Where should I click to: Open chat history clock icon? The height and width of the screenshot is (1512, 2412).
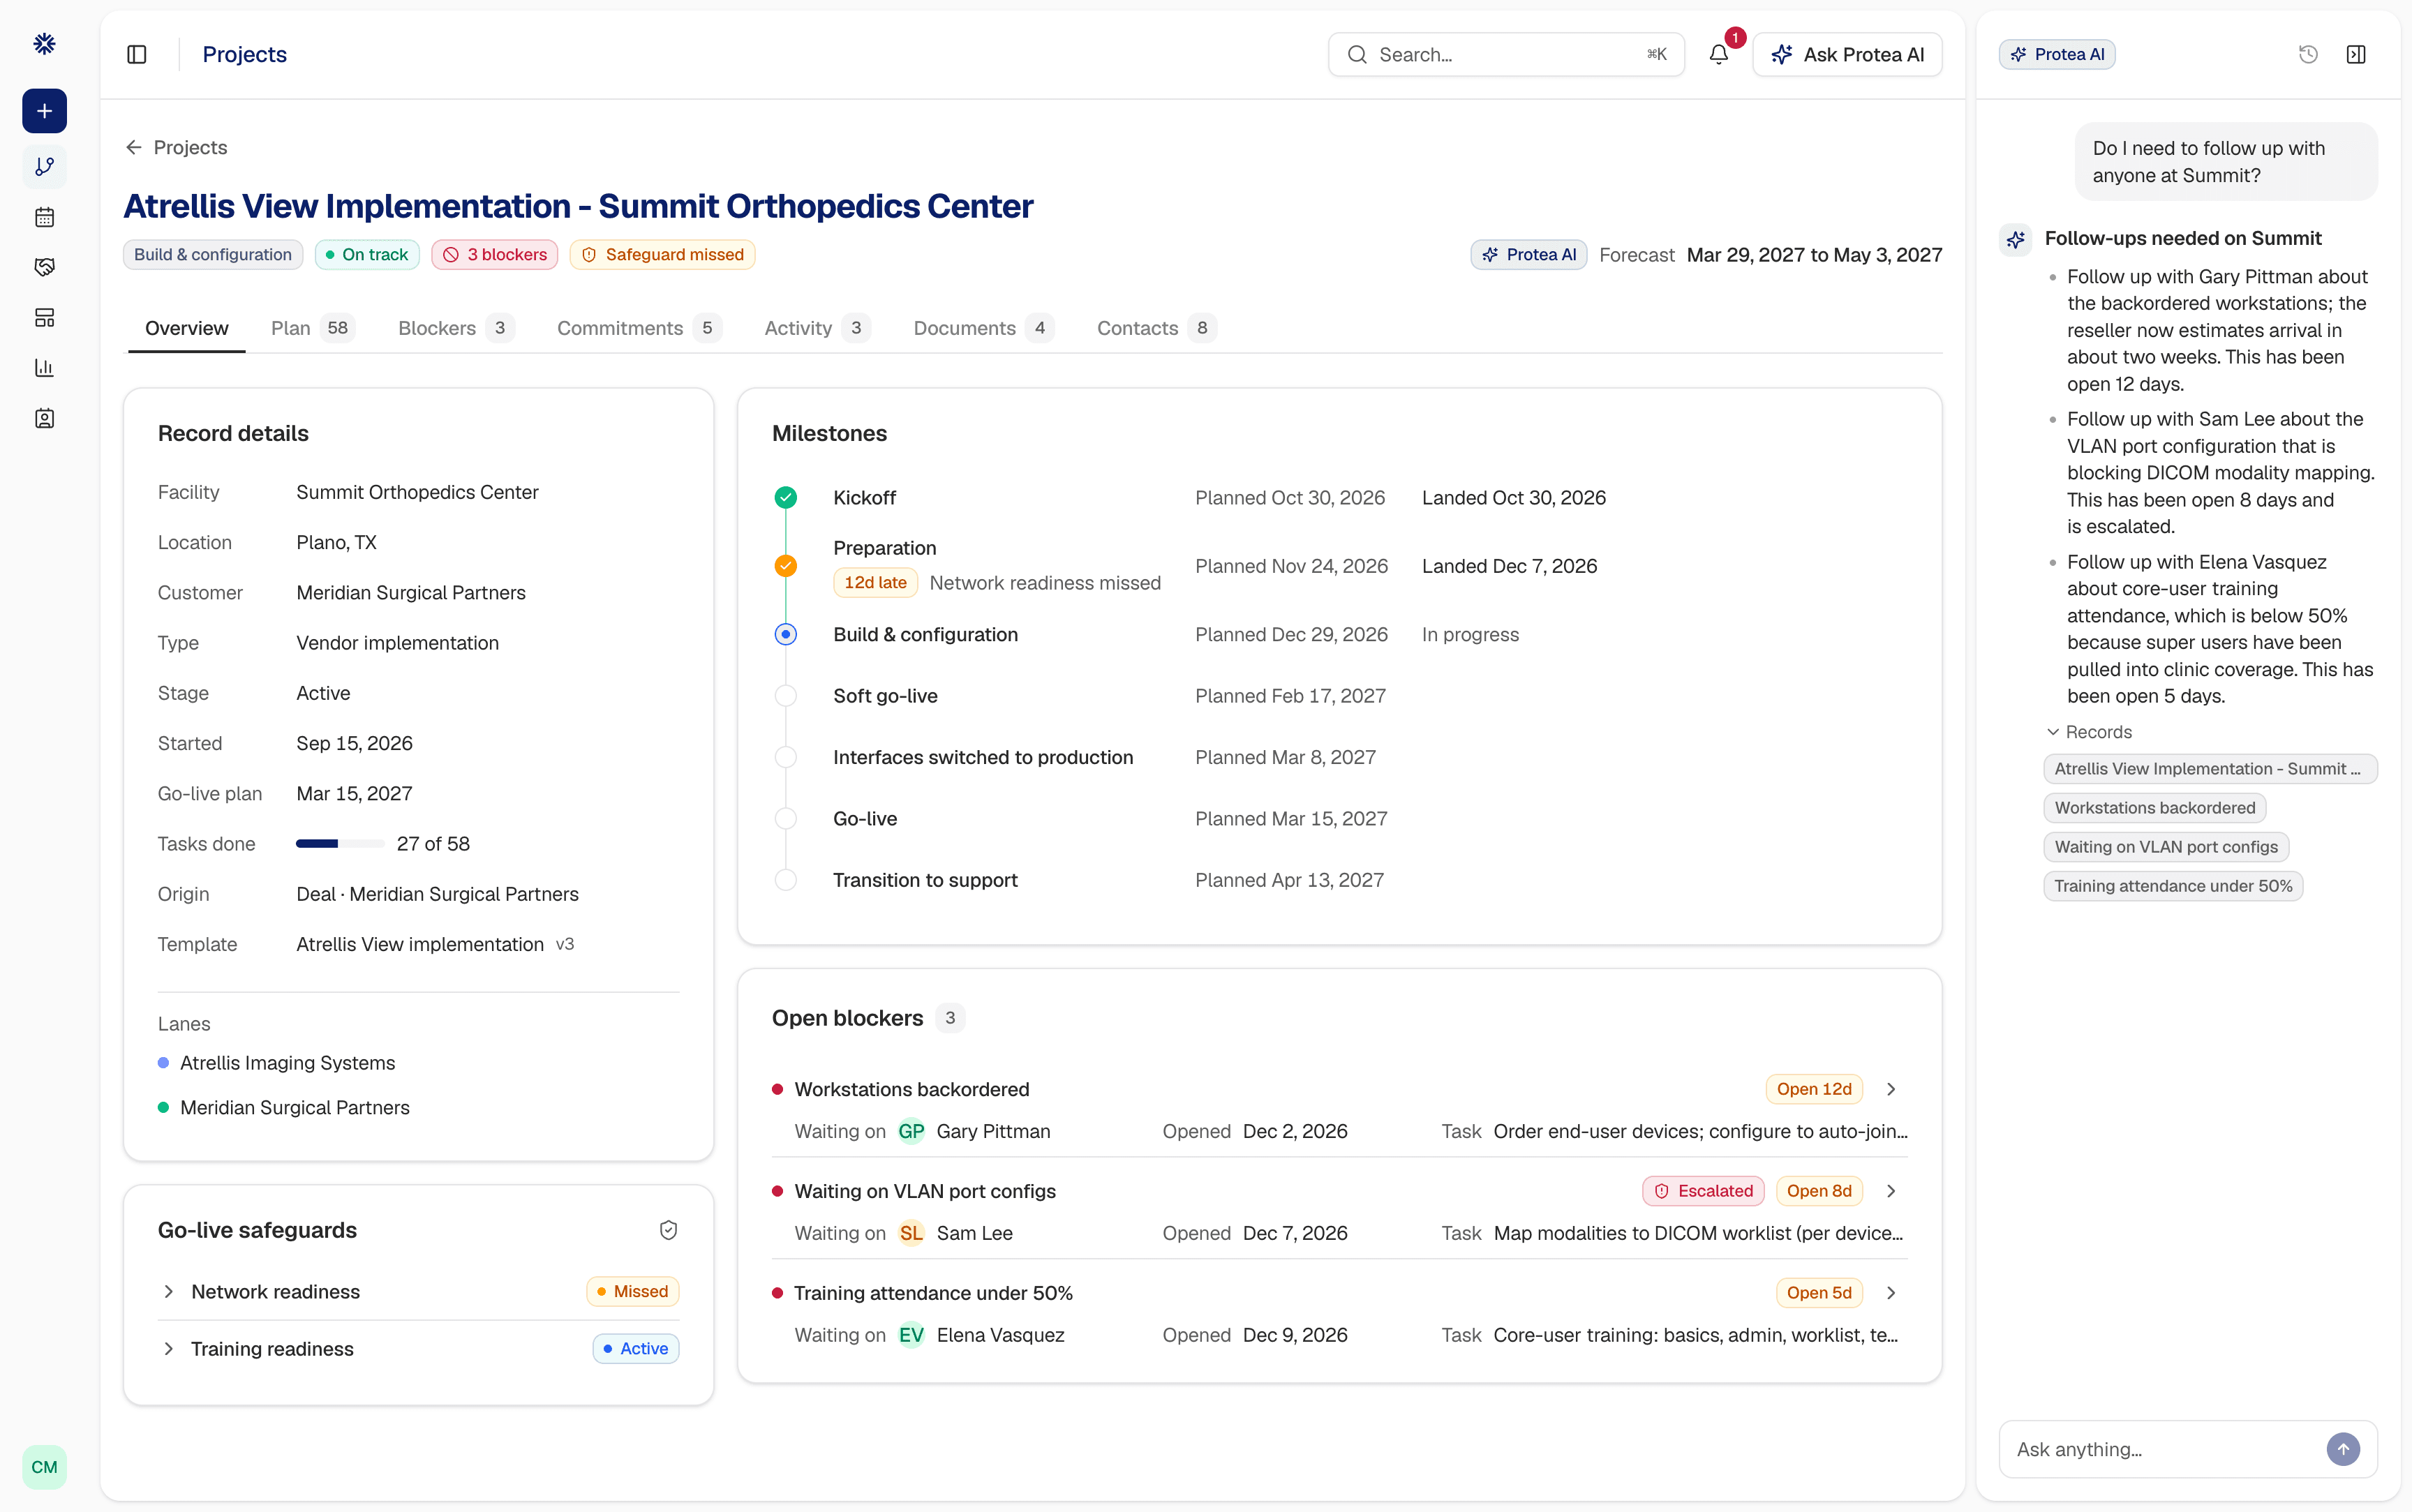(2308, 55)
